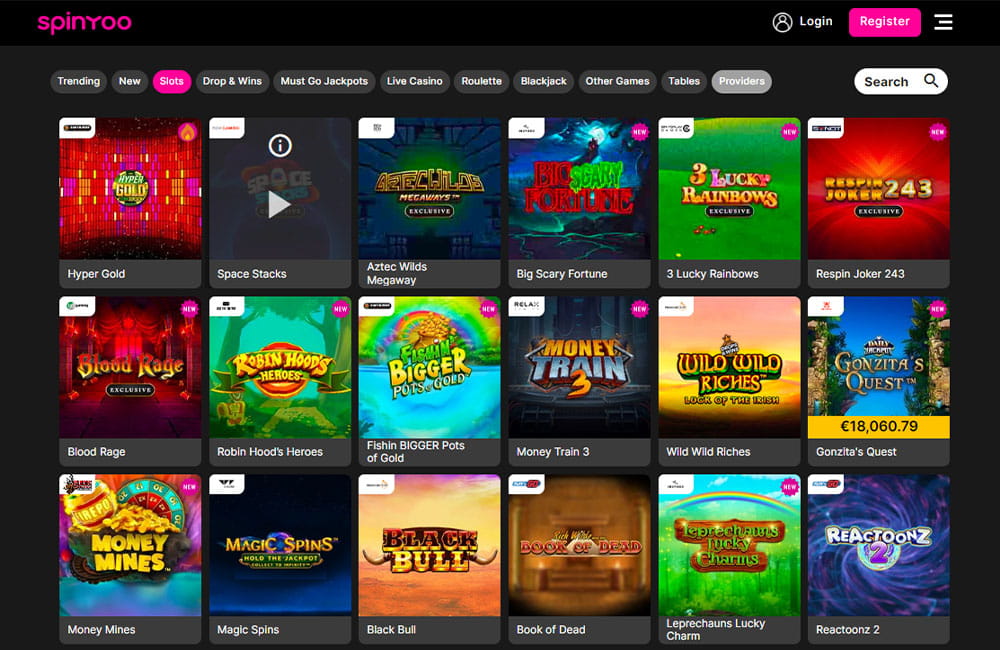Launch the Book of Dead thumbnail
The image size is (1000, 650).
point(579,545)
